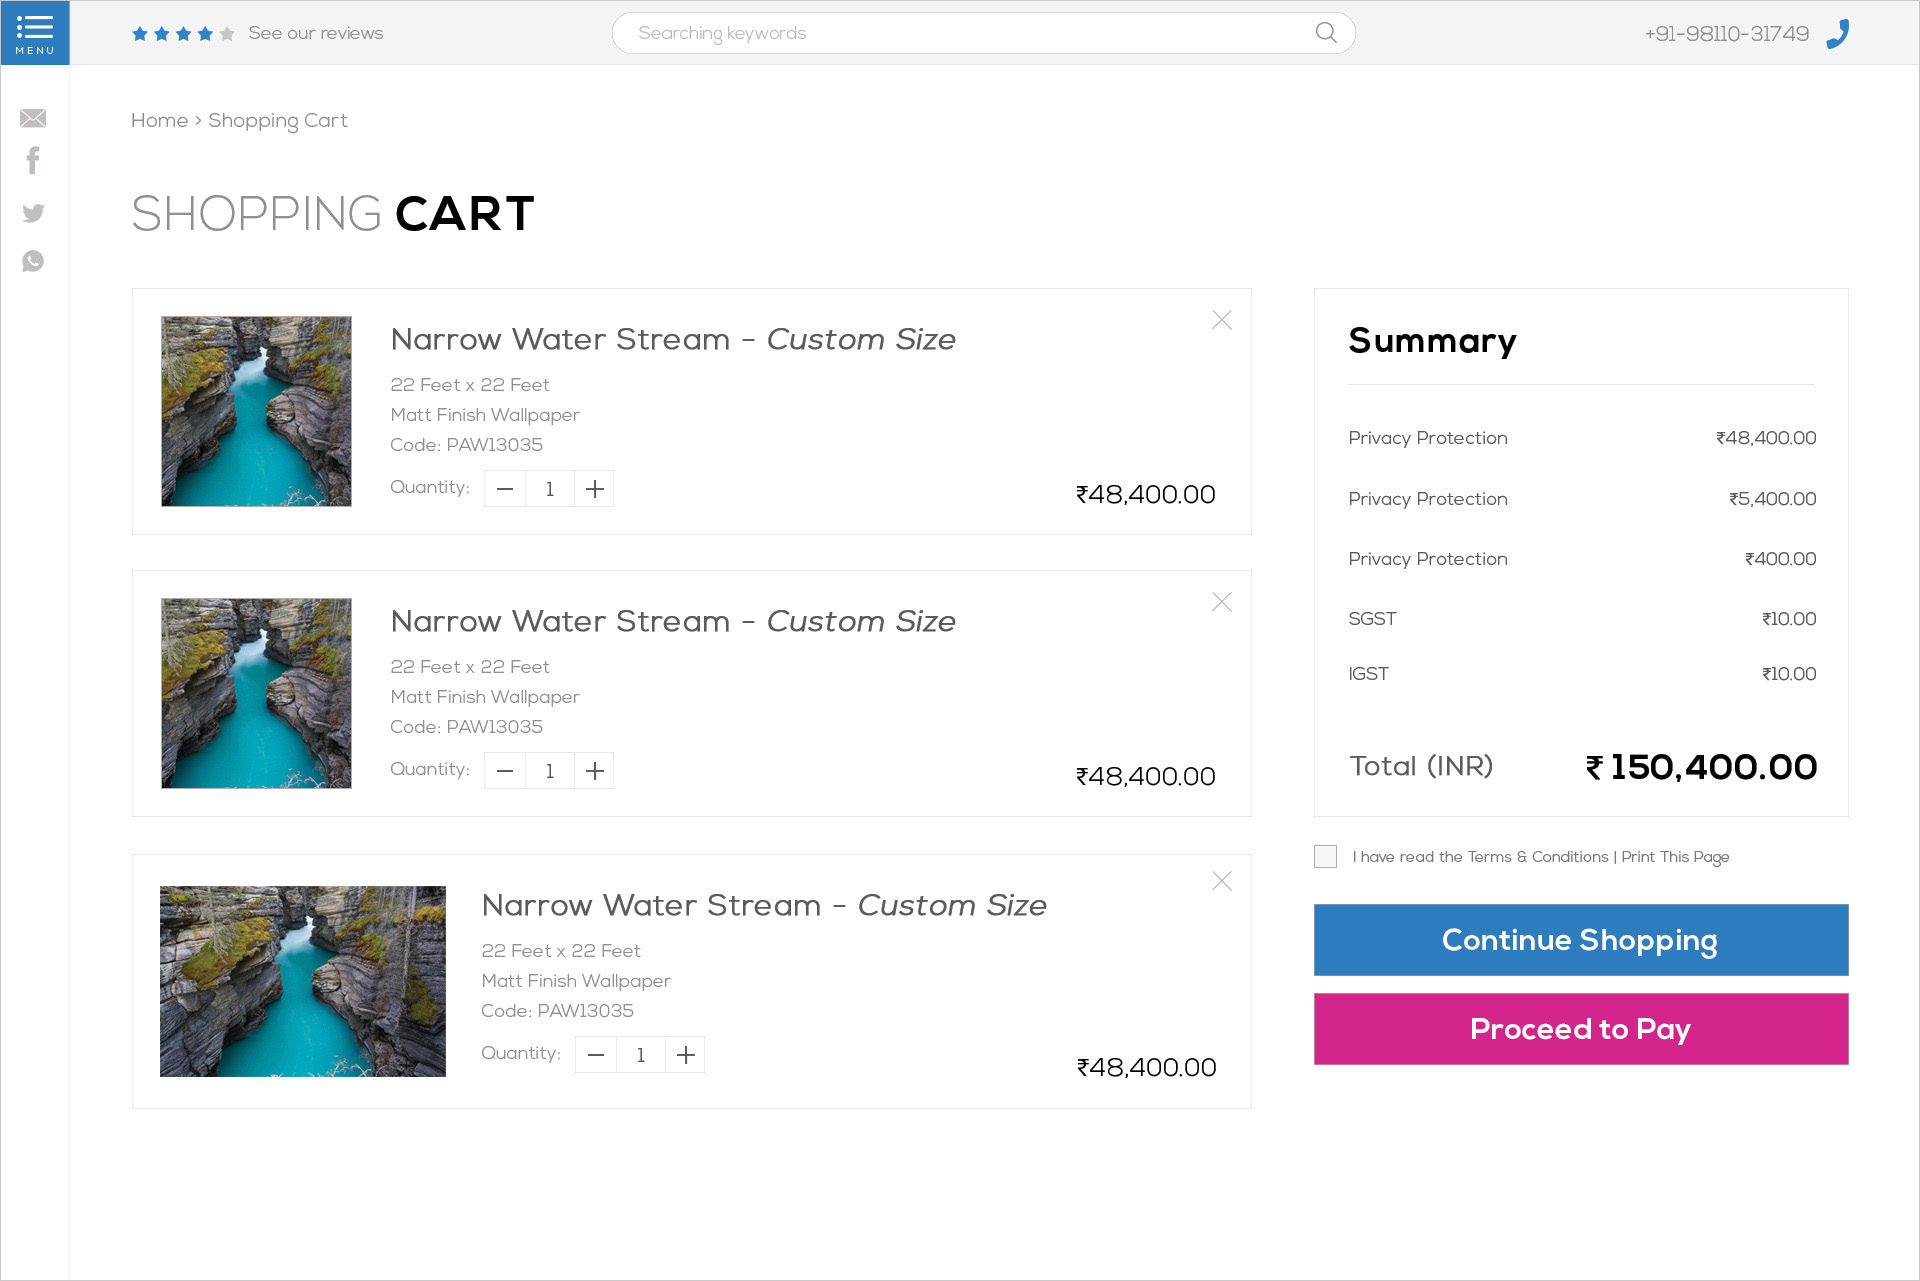This screenshot has width=1920, height=1281.
Task: Open the WhatsApp sidebar icon
Action: [x=33, y=261]
